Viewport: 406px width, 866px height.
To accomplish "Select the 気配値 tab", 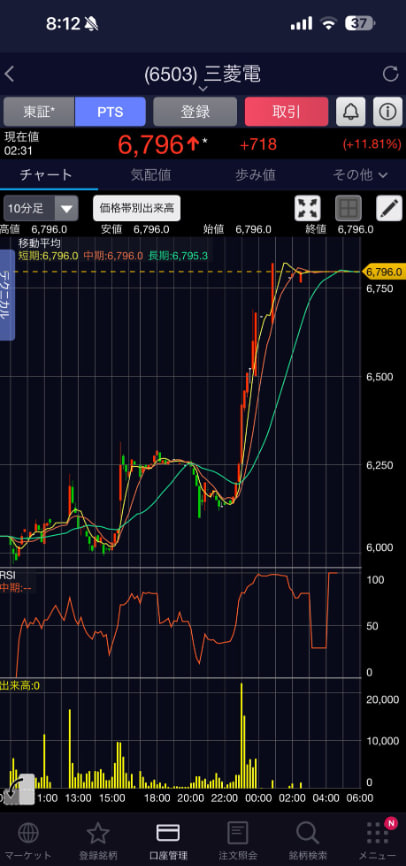I will [x=151, y=175].
